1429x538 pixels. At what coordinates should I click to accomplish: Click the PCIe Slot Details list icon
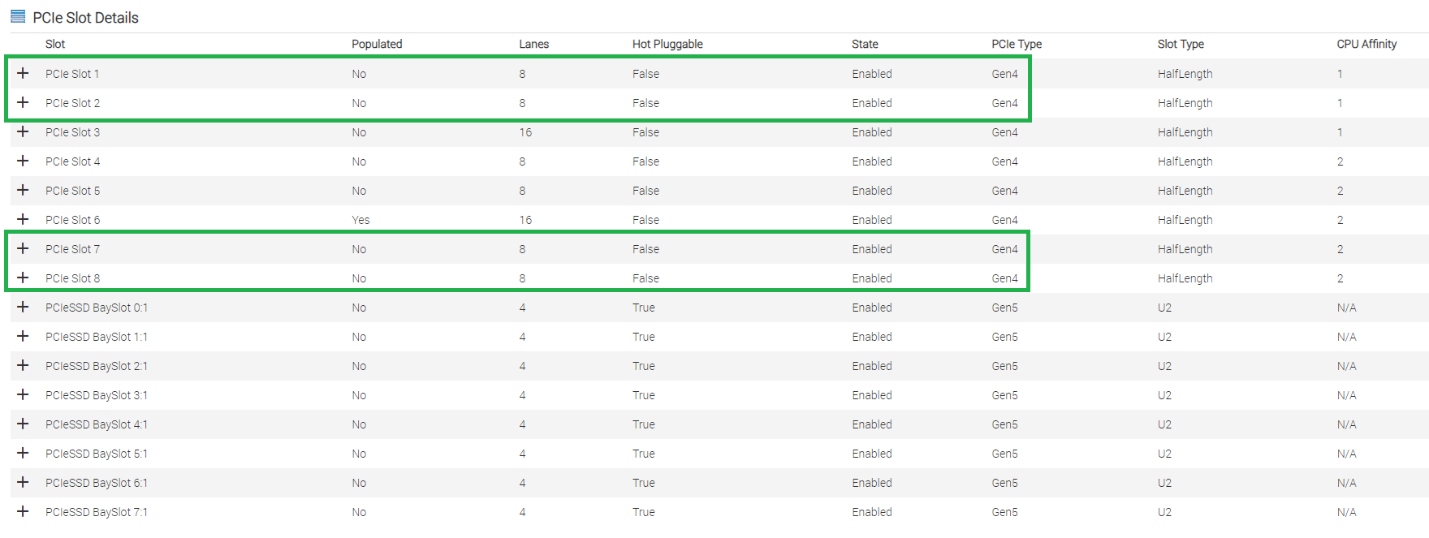(x=18, y=17)
